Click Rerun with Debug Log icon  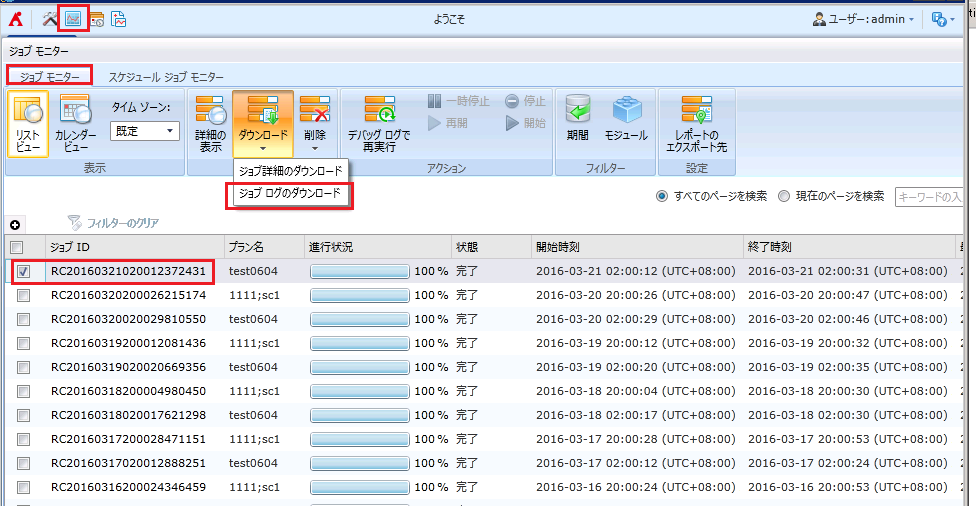379,123
